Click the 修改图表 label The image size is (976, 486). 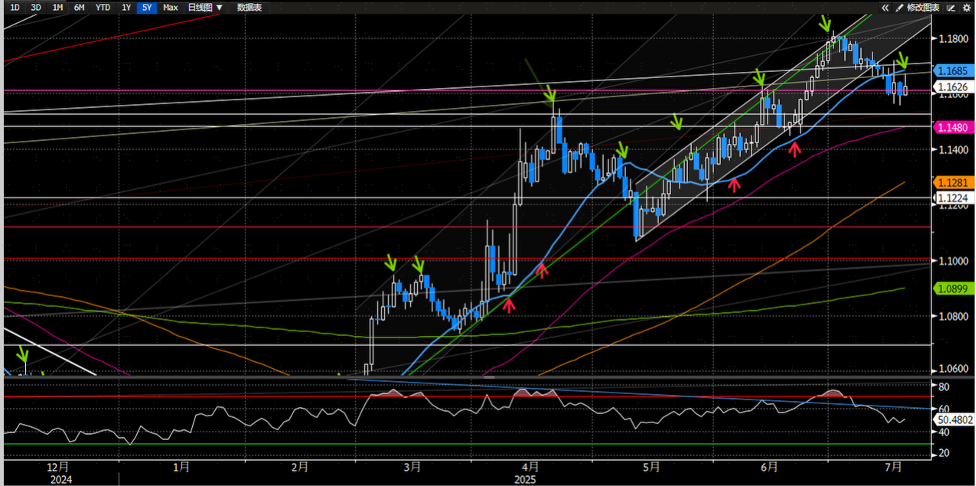pos(922,7)
